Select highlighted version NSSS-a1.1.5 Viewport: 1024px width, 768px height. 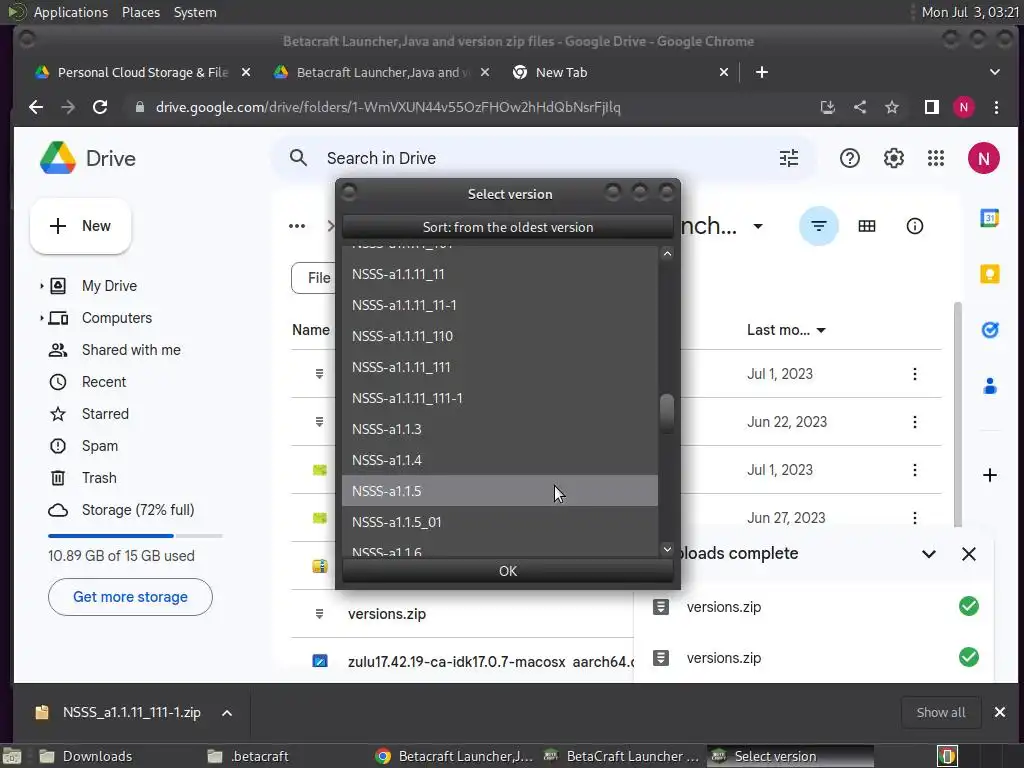pos(500,491)
